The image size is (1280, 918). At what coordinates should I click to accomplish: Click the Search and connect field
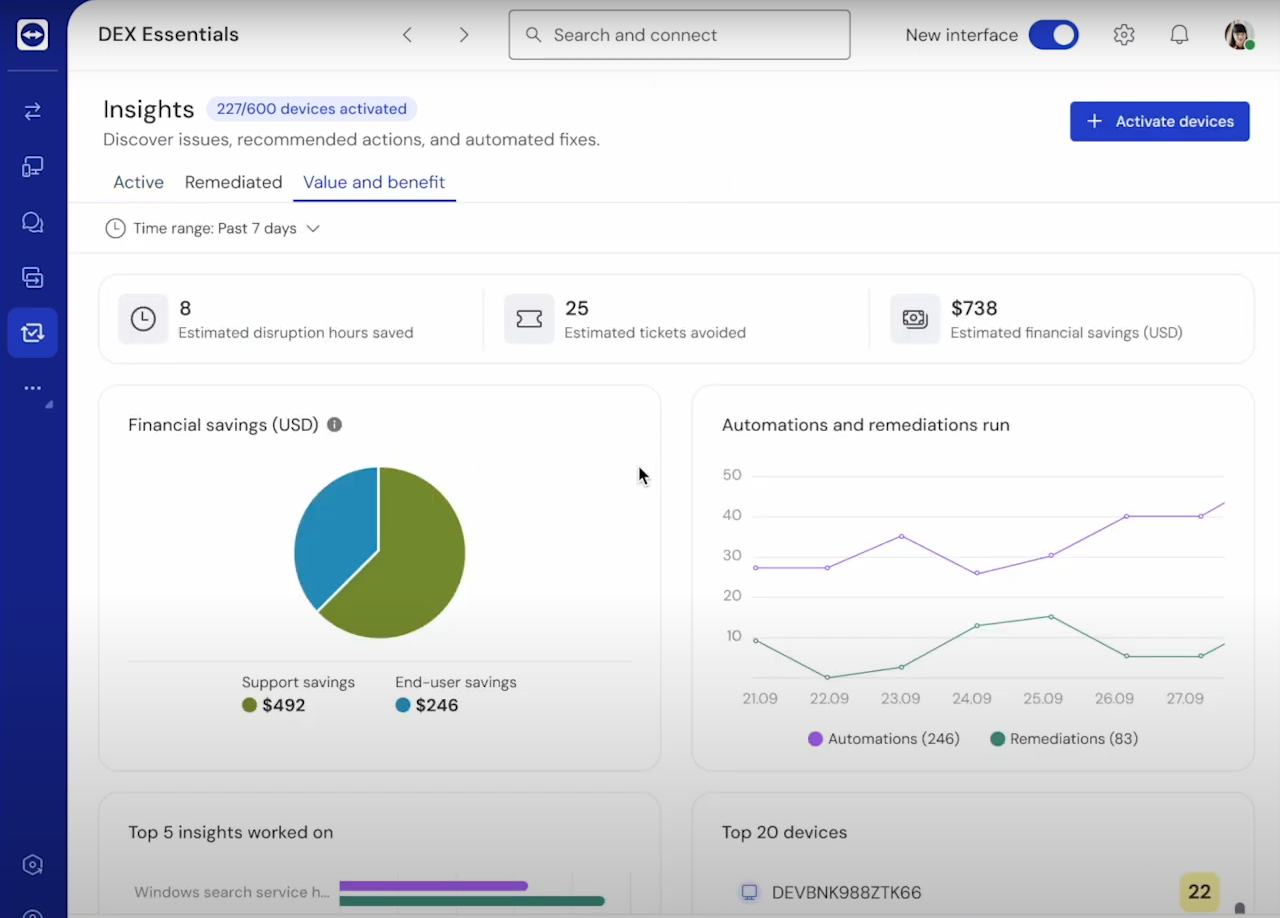[x=679, y=35]
